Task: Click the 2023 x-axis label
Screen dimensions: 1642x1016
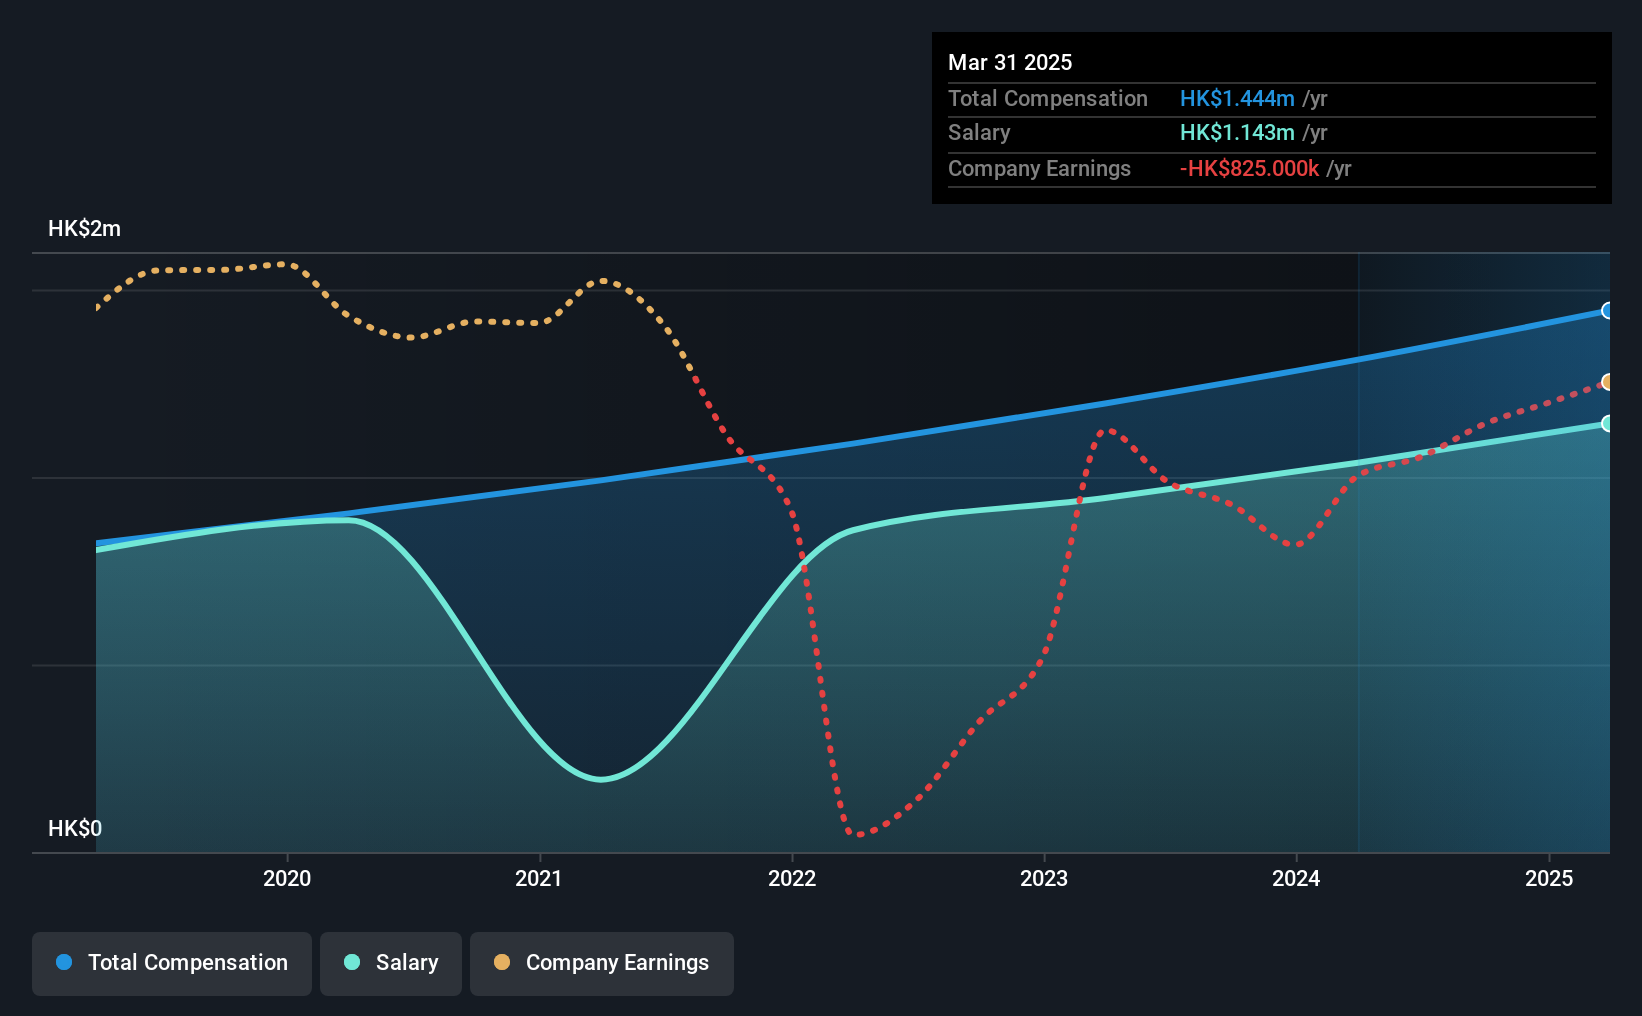Action: [1044, 878]
